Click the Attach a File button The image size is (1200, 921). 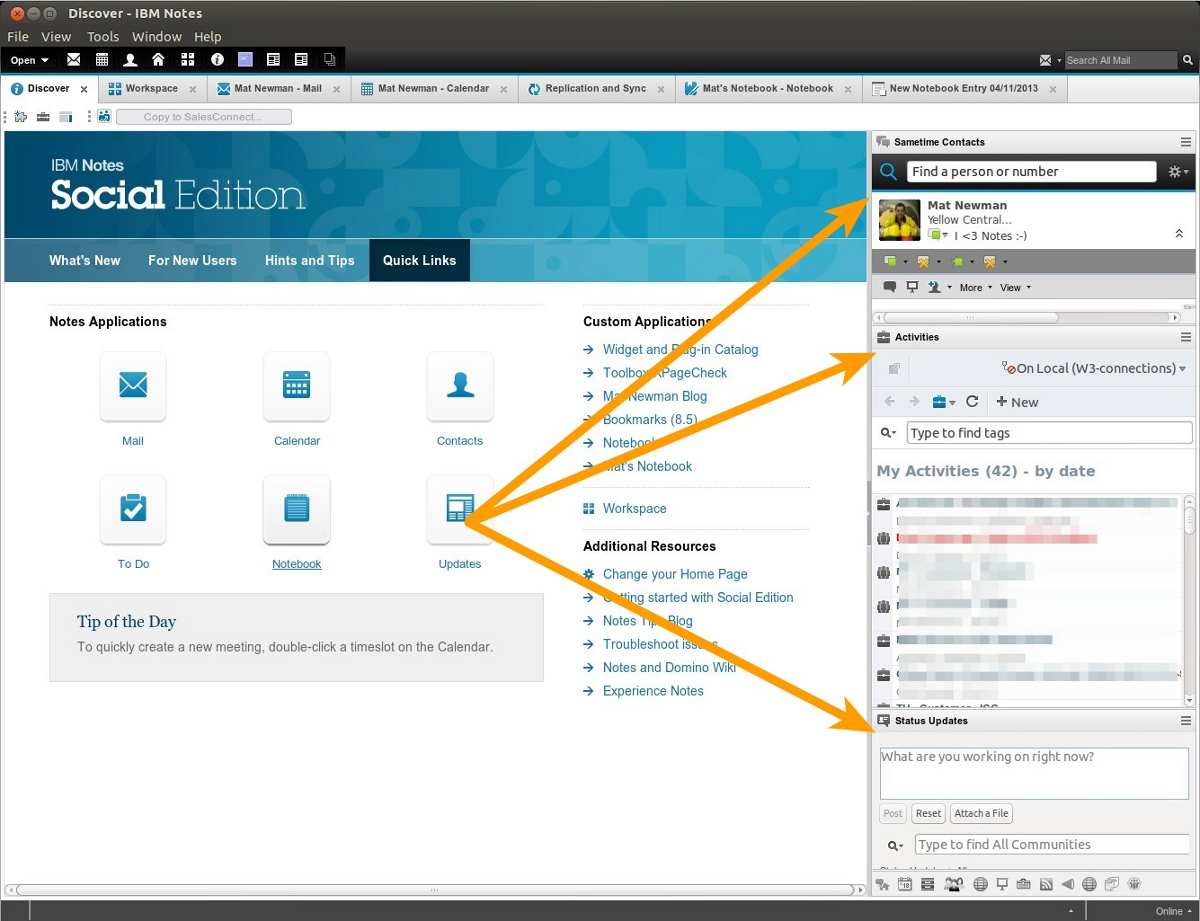981,813
